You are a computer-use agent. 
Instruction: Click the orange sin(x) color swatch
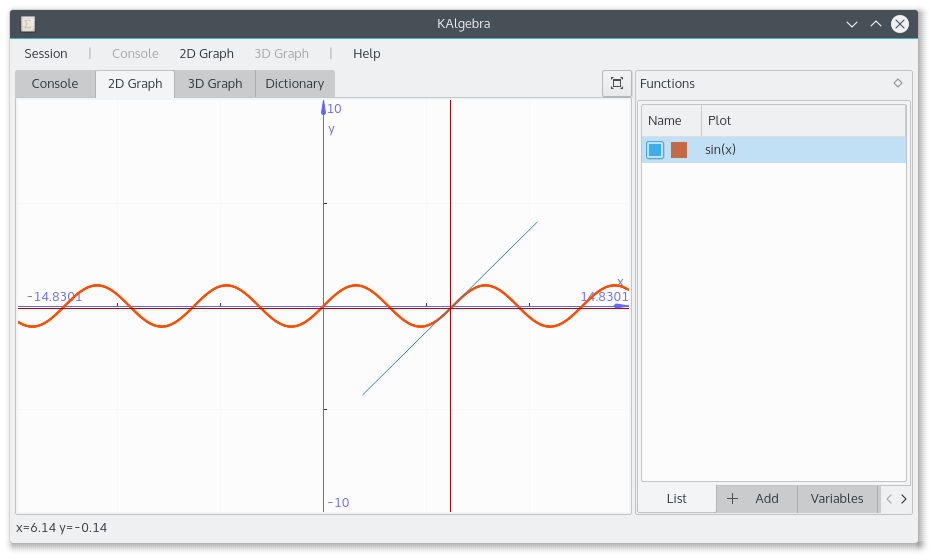(679, 150)
